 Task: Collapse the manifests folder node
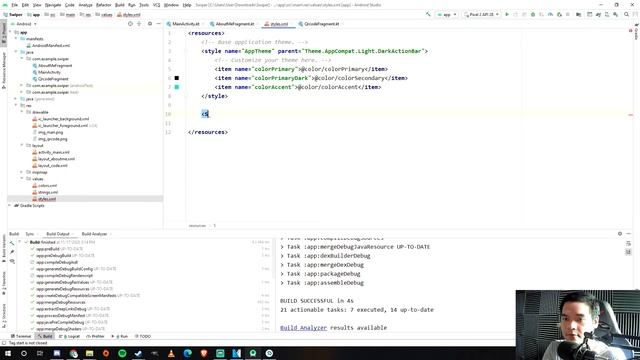16,39
